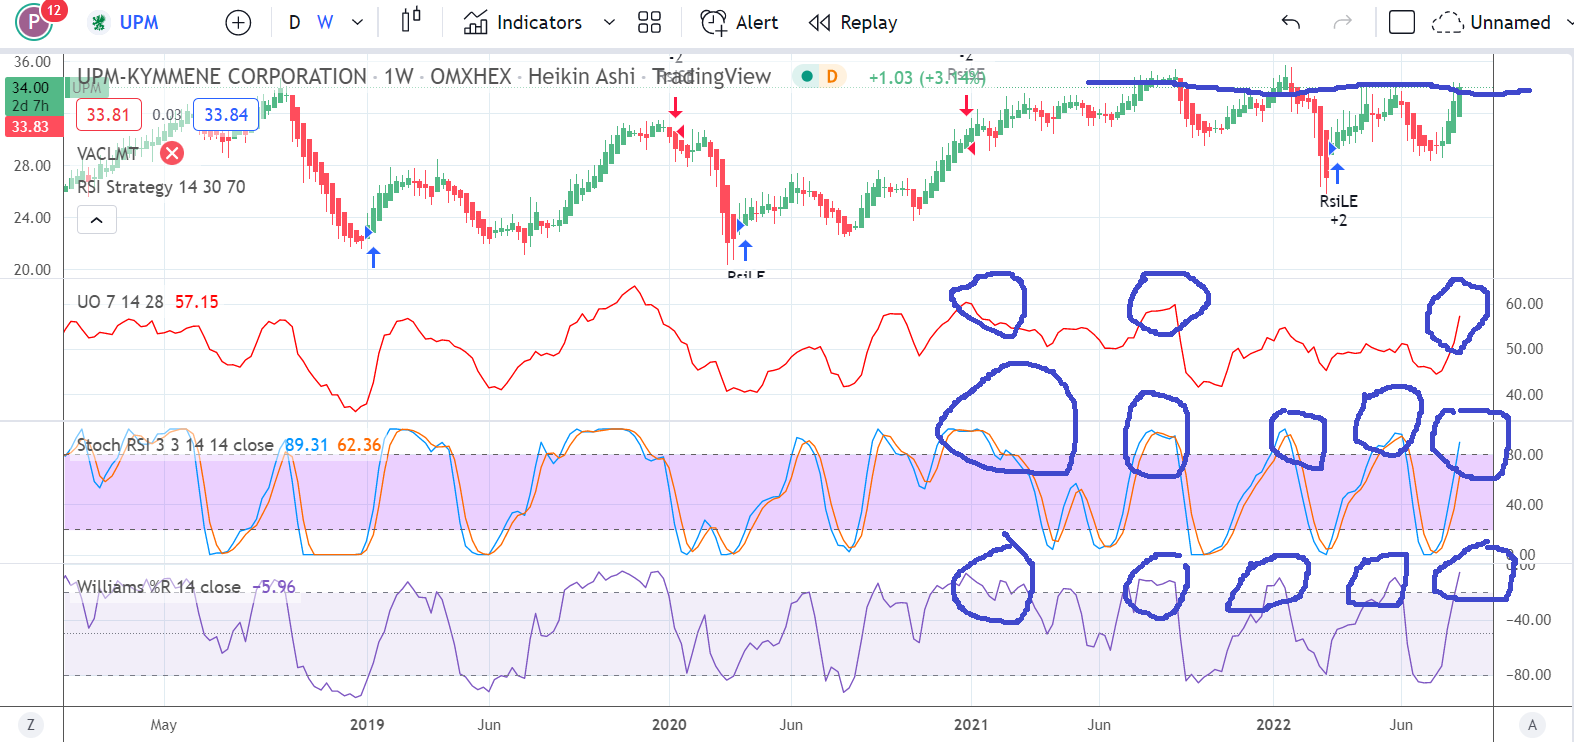Click the 34.00 current price label
Viewport: 1574px width, 742px height.
[30, 88]
